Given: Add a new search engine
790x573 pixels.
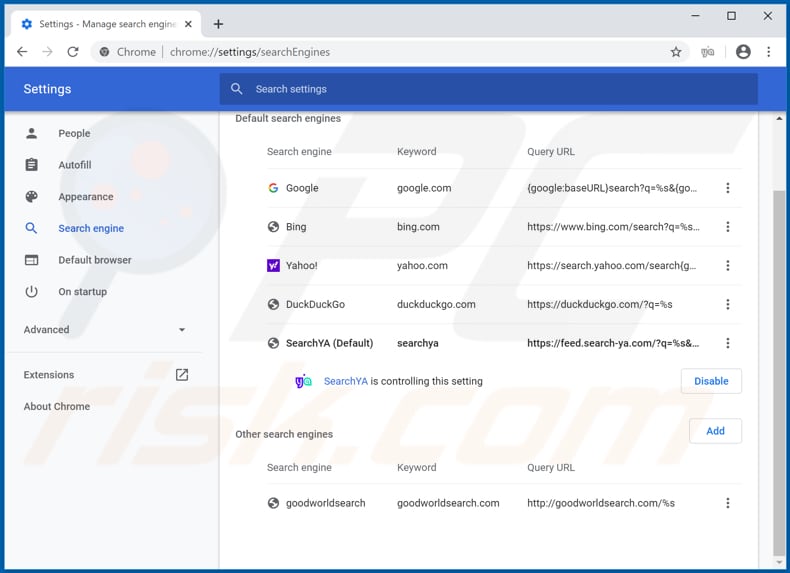Looking at the screenshot, I should pos(715,431).
